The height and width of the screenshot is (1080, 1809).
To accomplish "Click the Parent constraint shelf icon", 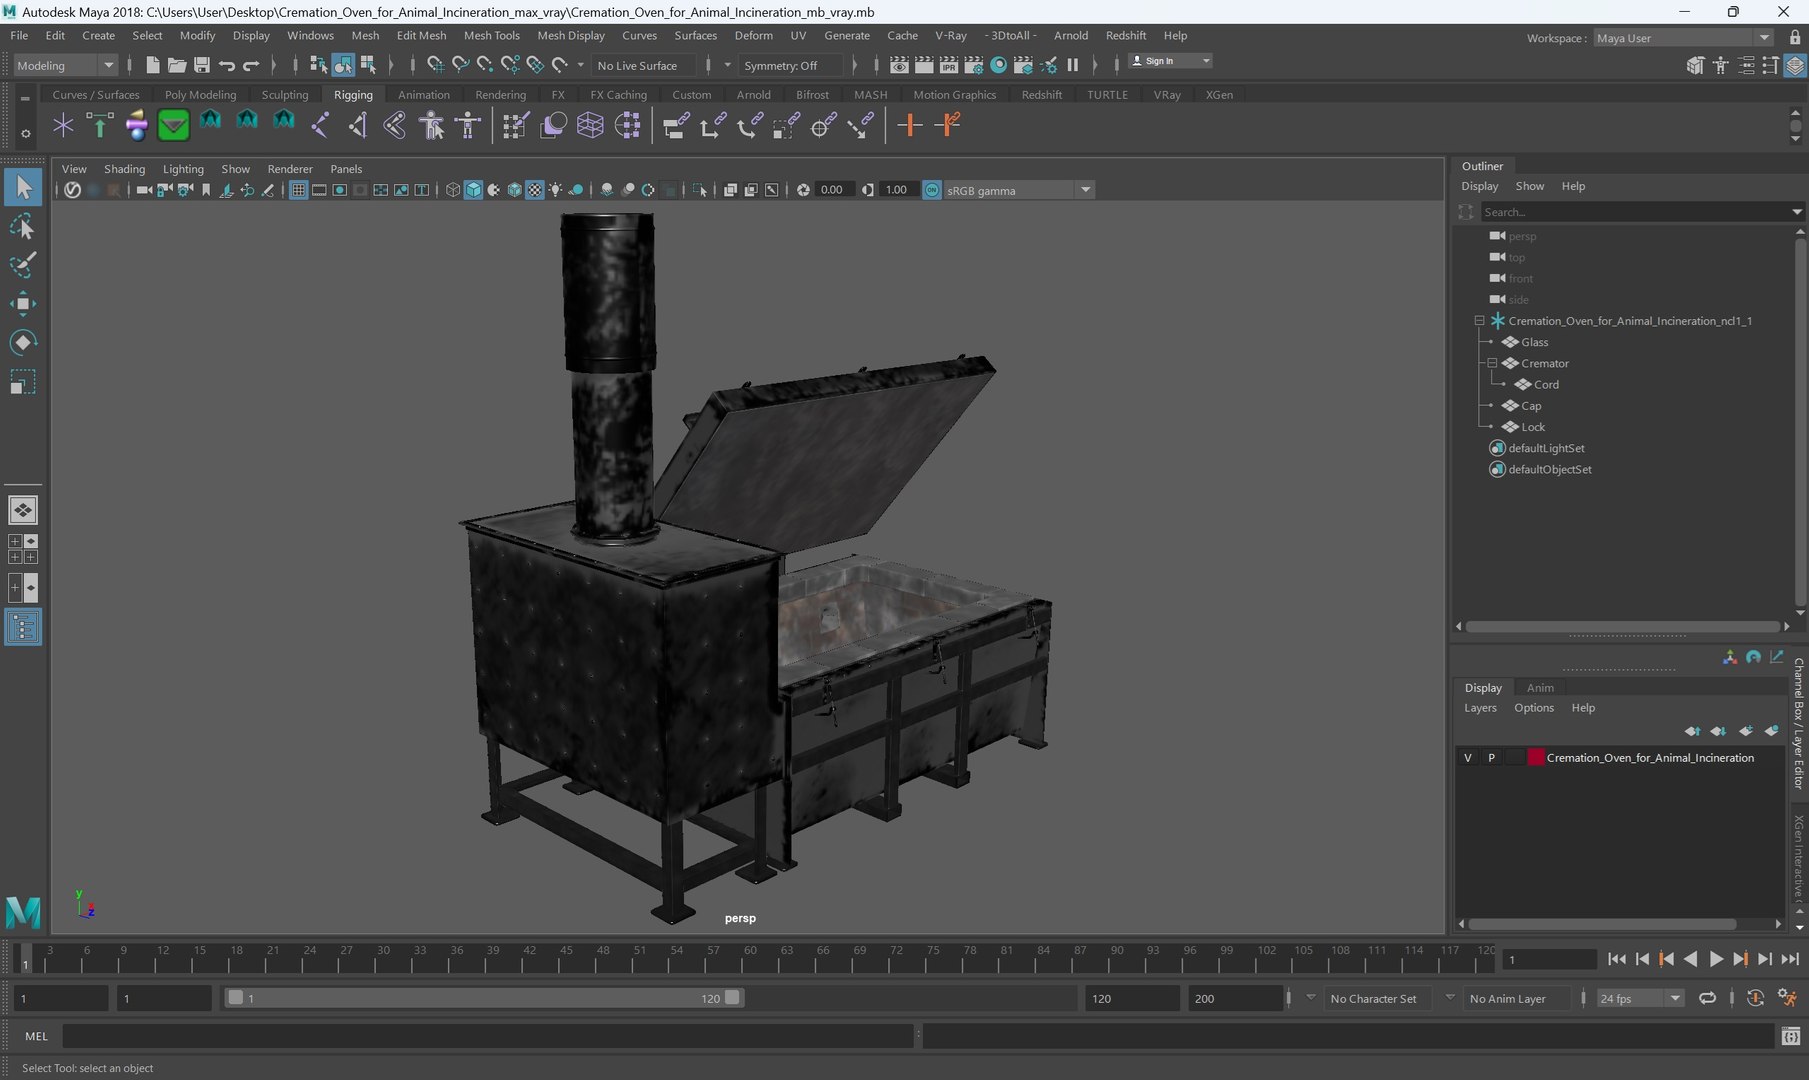I will click(x=675, y=125).
